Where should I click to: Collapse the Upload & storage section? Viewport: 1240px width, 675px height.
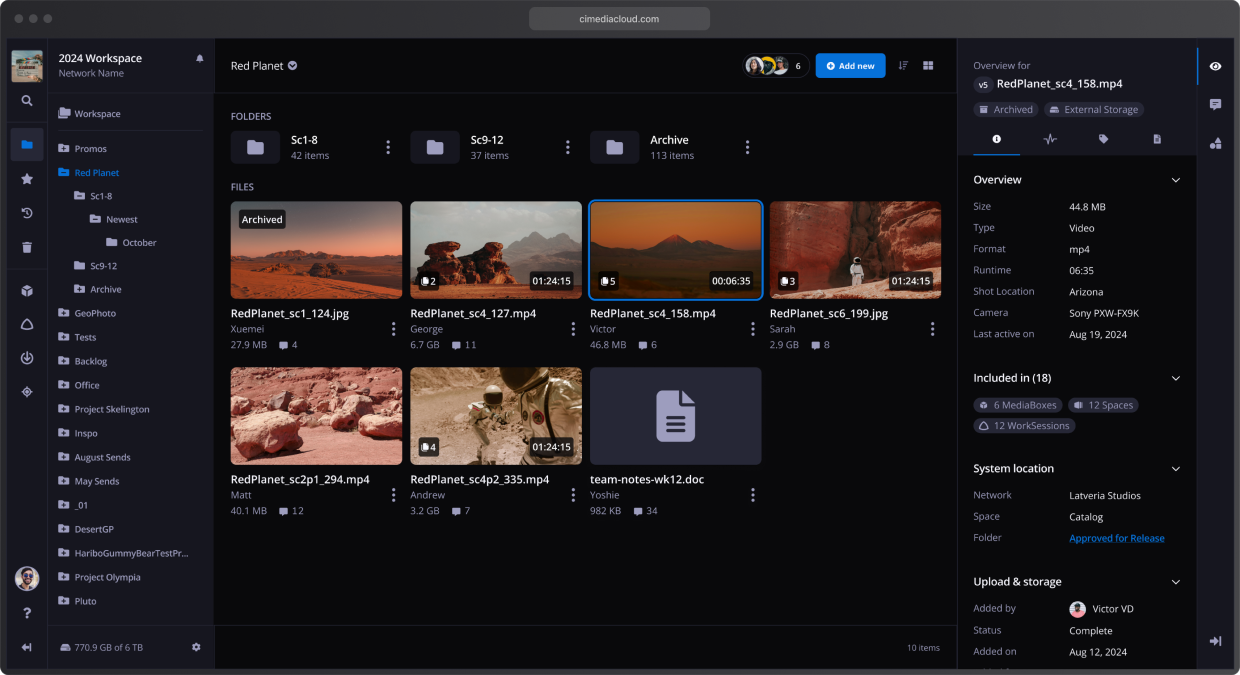[x=1176, y=582]
